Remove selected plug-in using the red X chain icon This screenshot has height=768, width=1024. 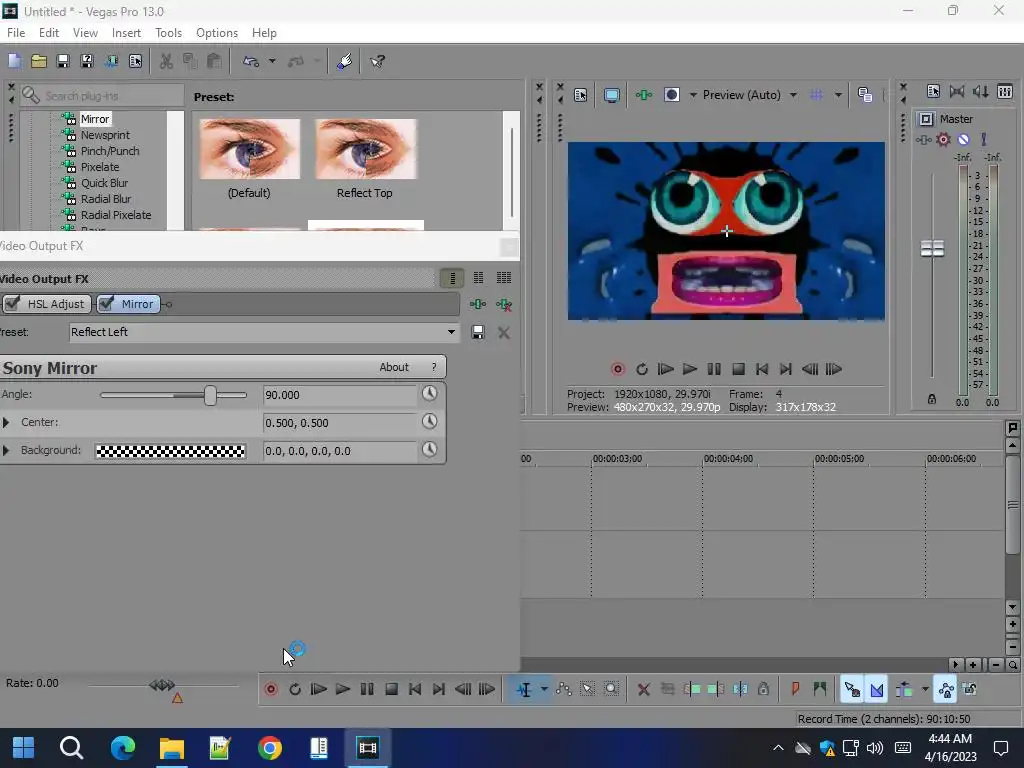coord(504,304)
